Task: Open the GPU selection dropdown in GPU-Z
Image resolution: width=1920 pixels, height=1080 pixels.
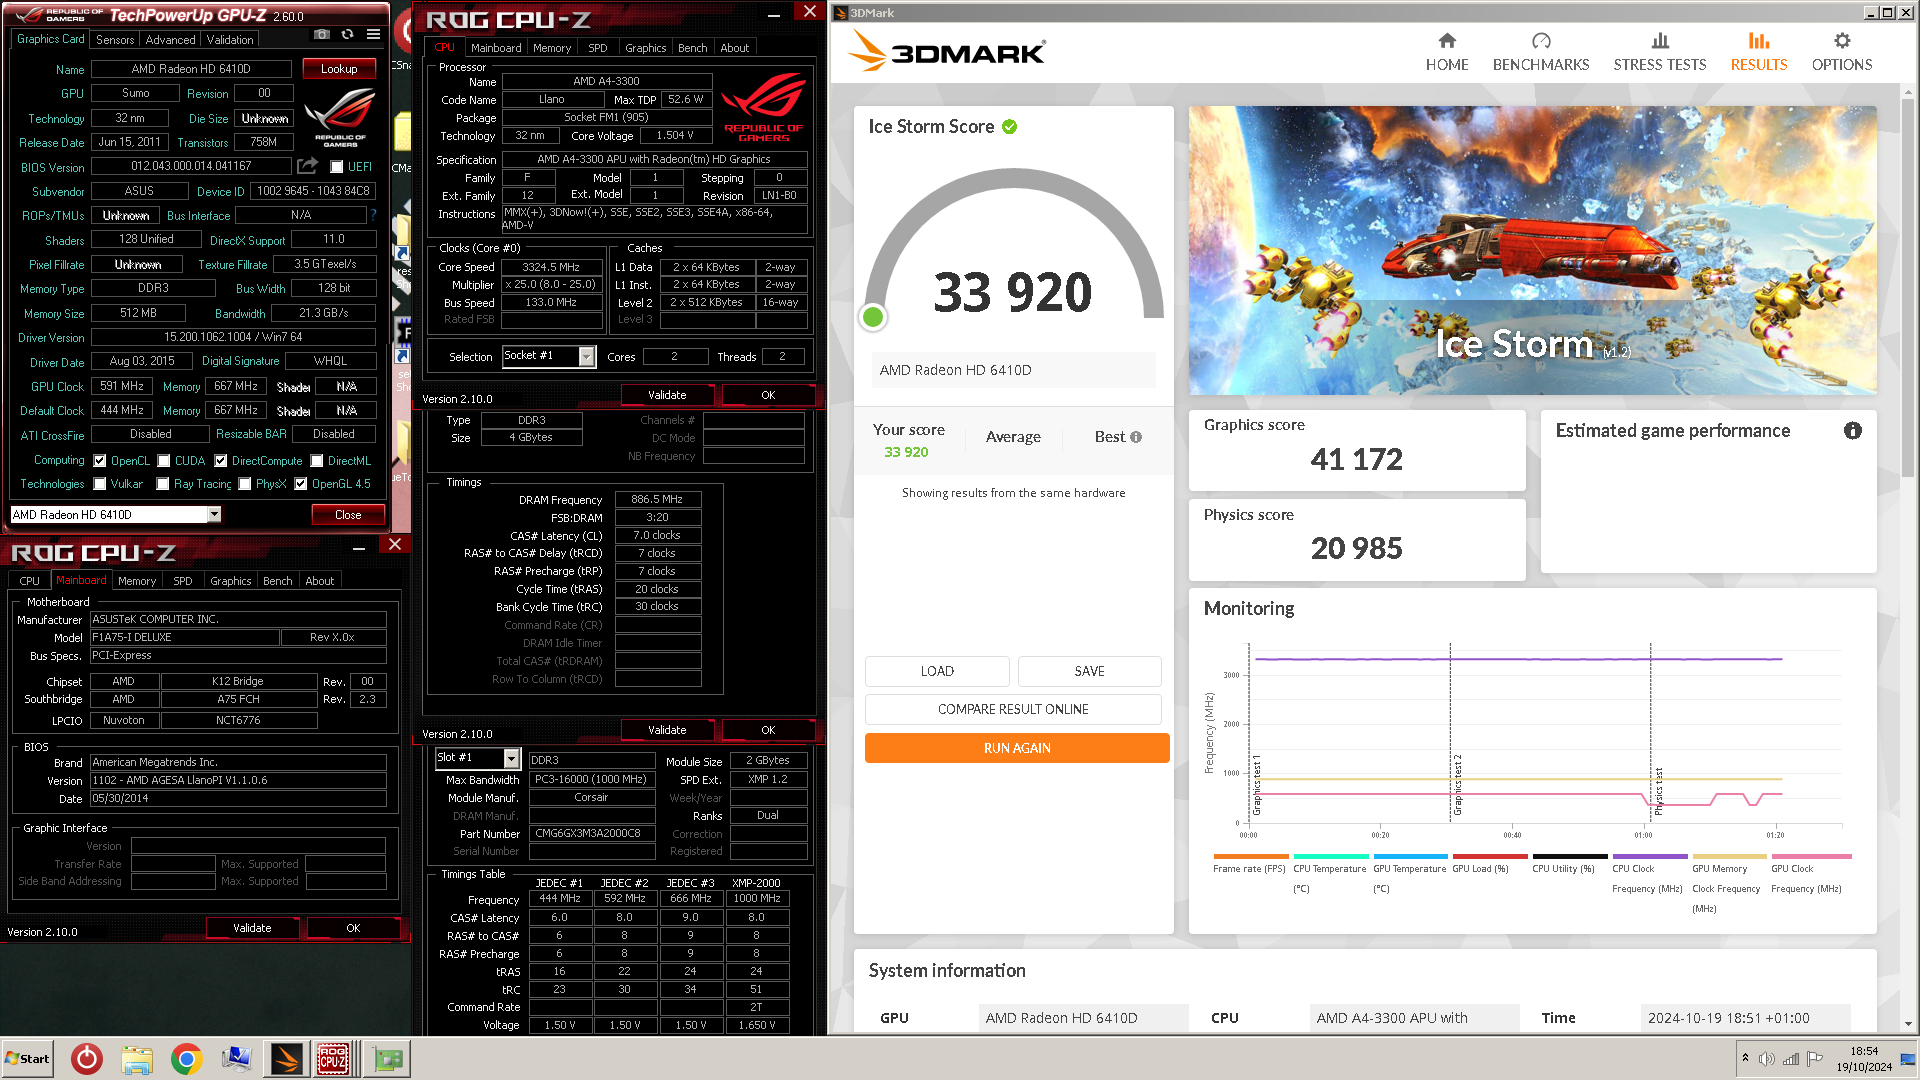Action: click(214, 514)
